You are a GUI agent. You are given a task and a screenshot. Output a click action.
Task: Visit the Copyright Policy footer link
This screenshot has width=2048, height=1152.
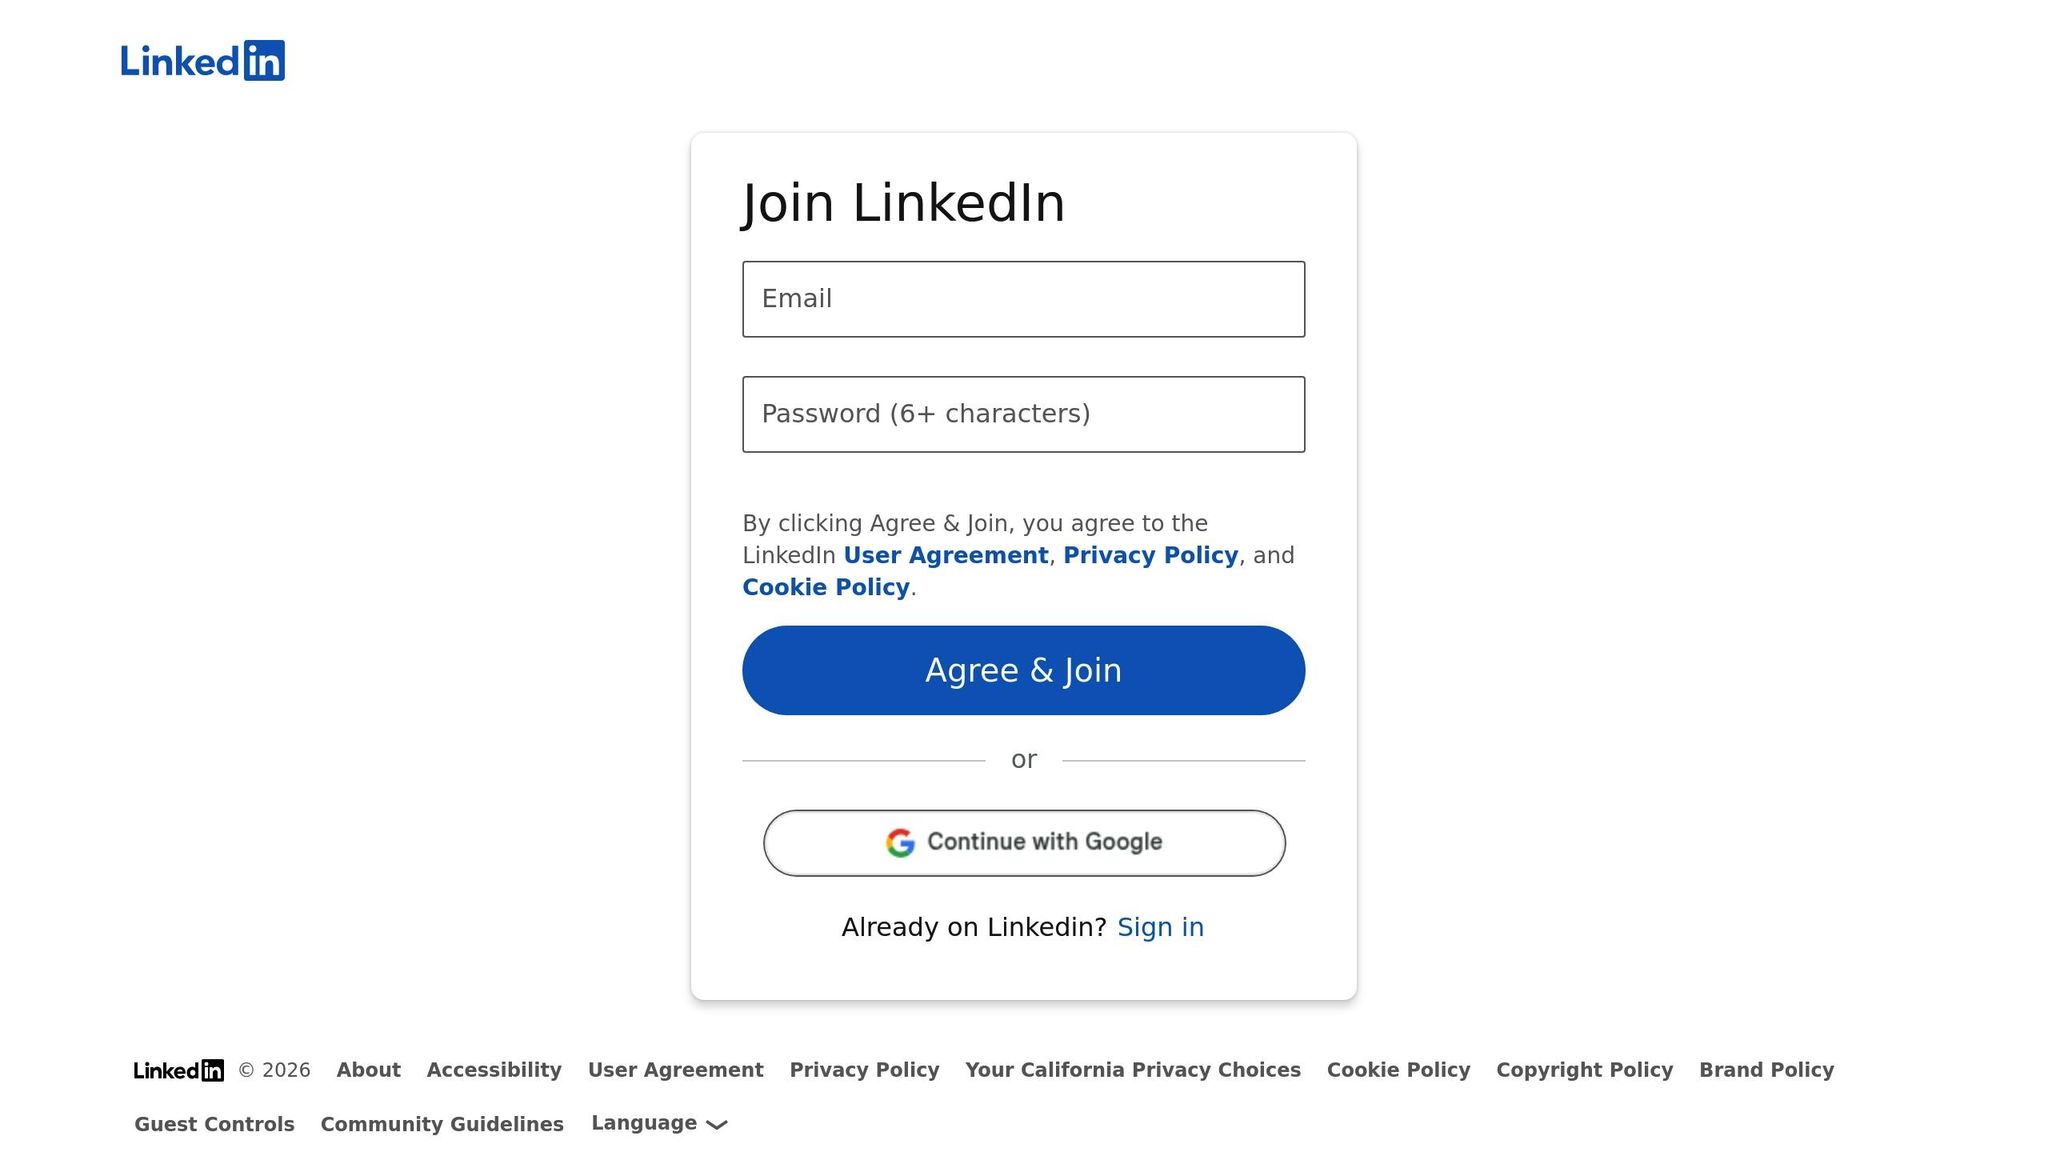(1584, 1070)
